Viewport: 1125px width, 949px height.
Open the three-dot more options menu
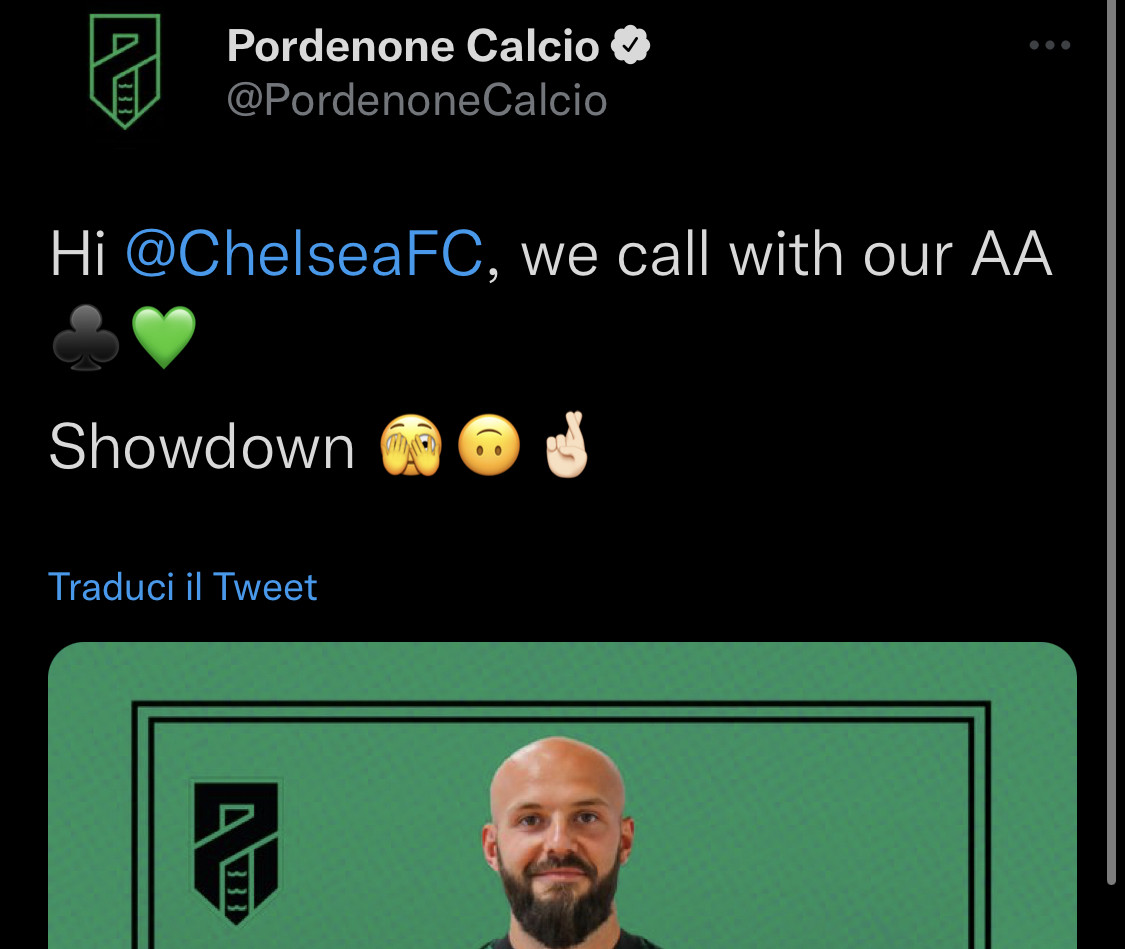pos(1050,46)
